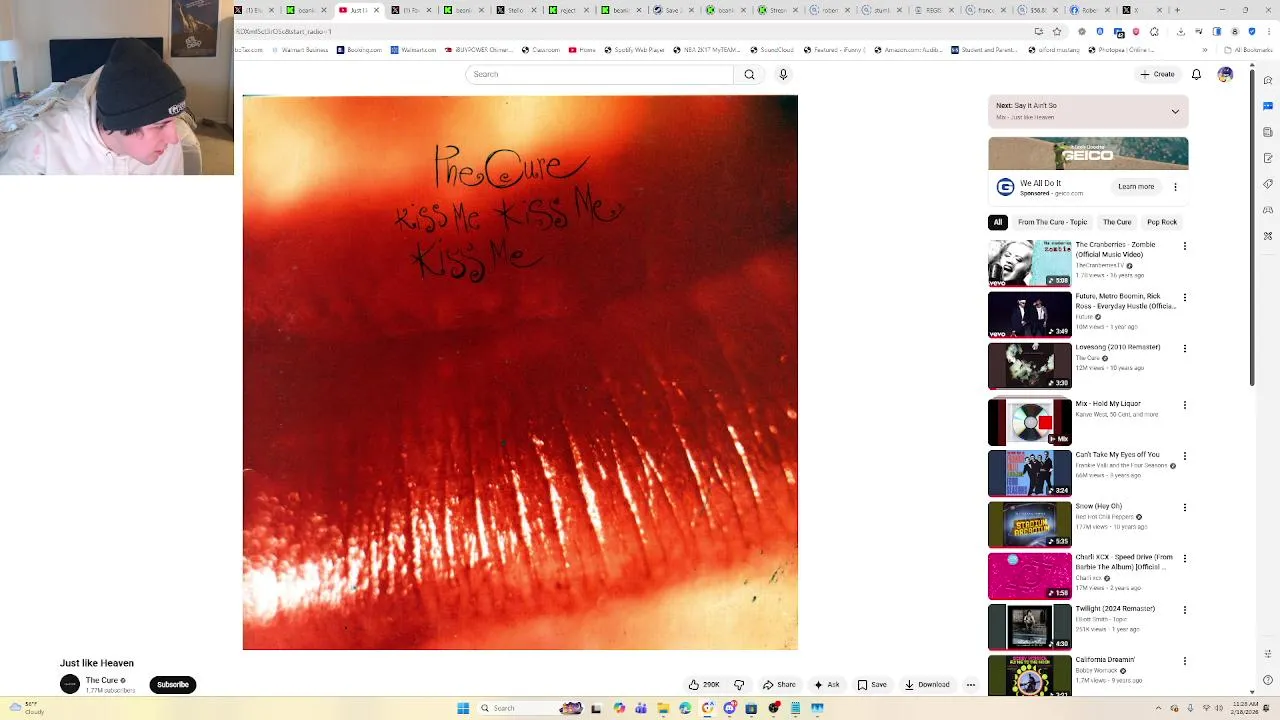
Task: Open more options for Snow (Hey Oh)
Action: pos(1185,507)
